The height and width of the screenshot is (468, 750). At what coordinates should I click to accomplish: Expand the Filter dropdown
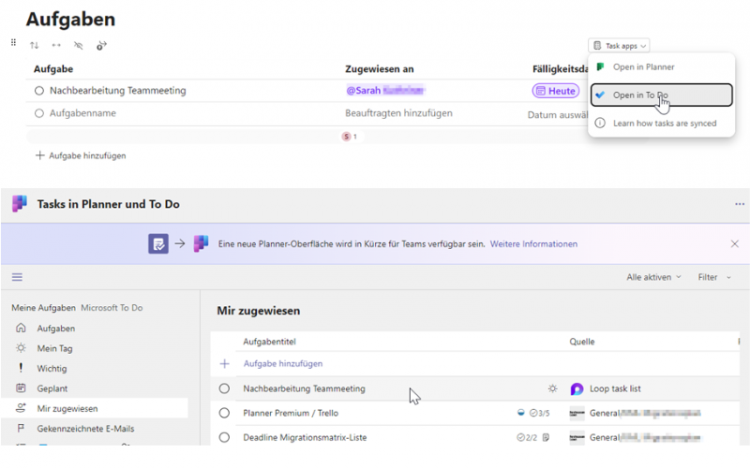click(712, 276)
